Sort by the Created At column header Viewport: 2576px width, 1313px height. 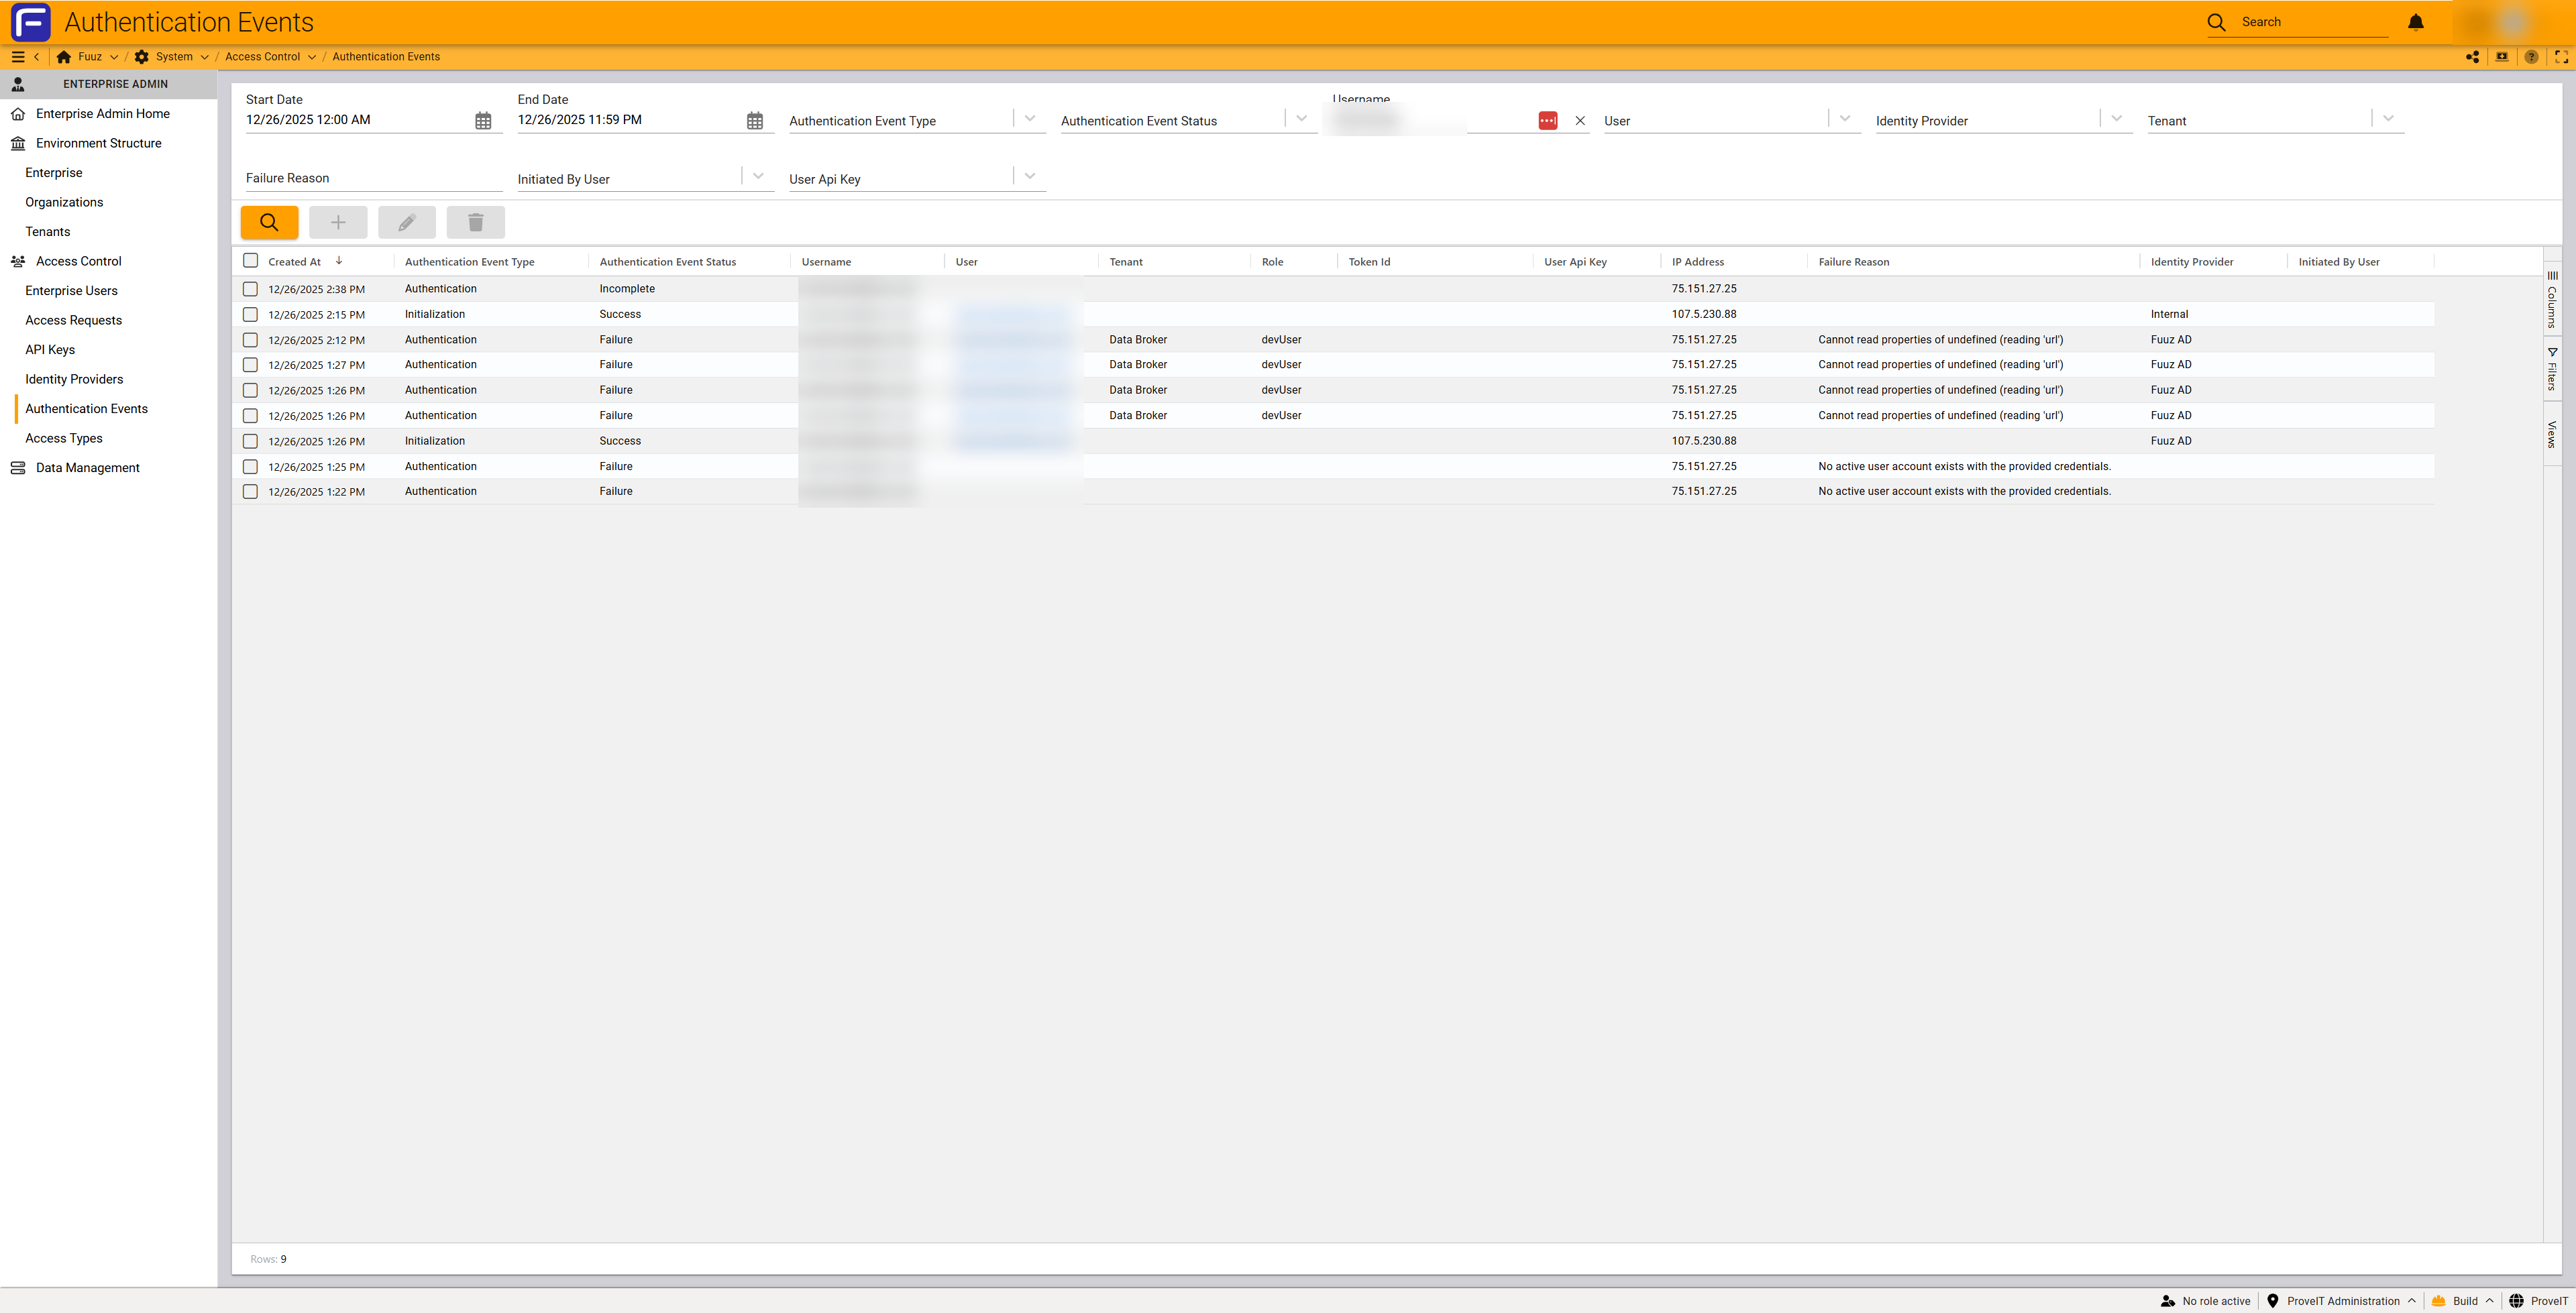295,262
